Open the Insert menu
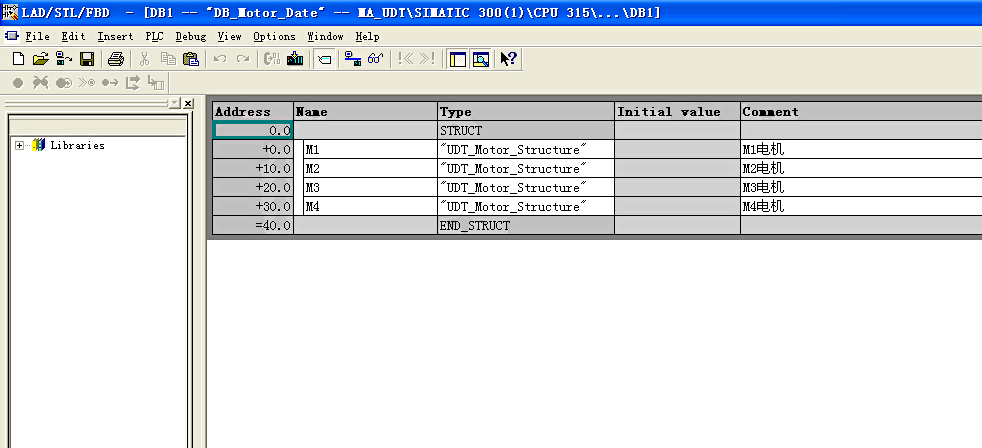 (x=115, y=36)
